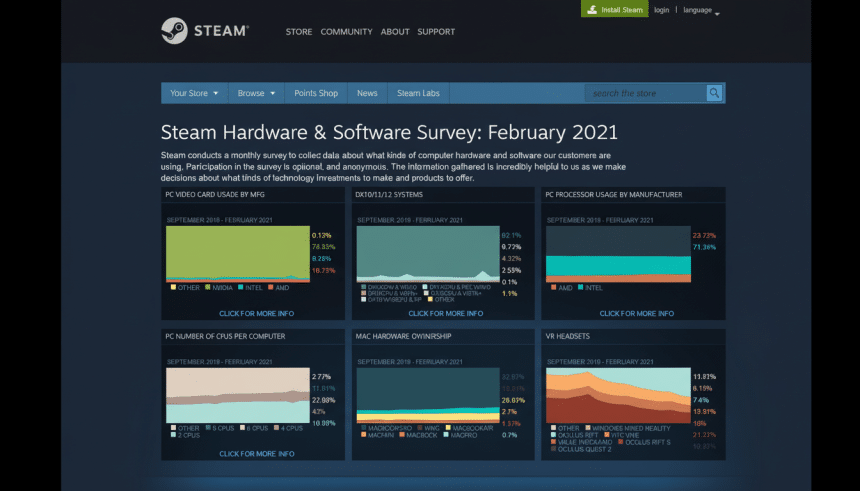Click the NVIDIA green legend swatch
The image size is (860, 491).
point(208,287)
